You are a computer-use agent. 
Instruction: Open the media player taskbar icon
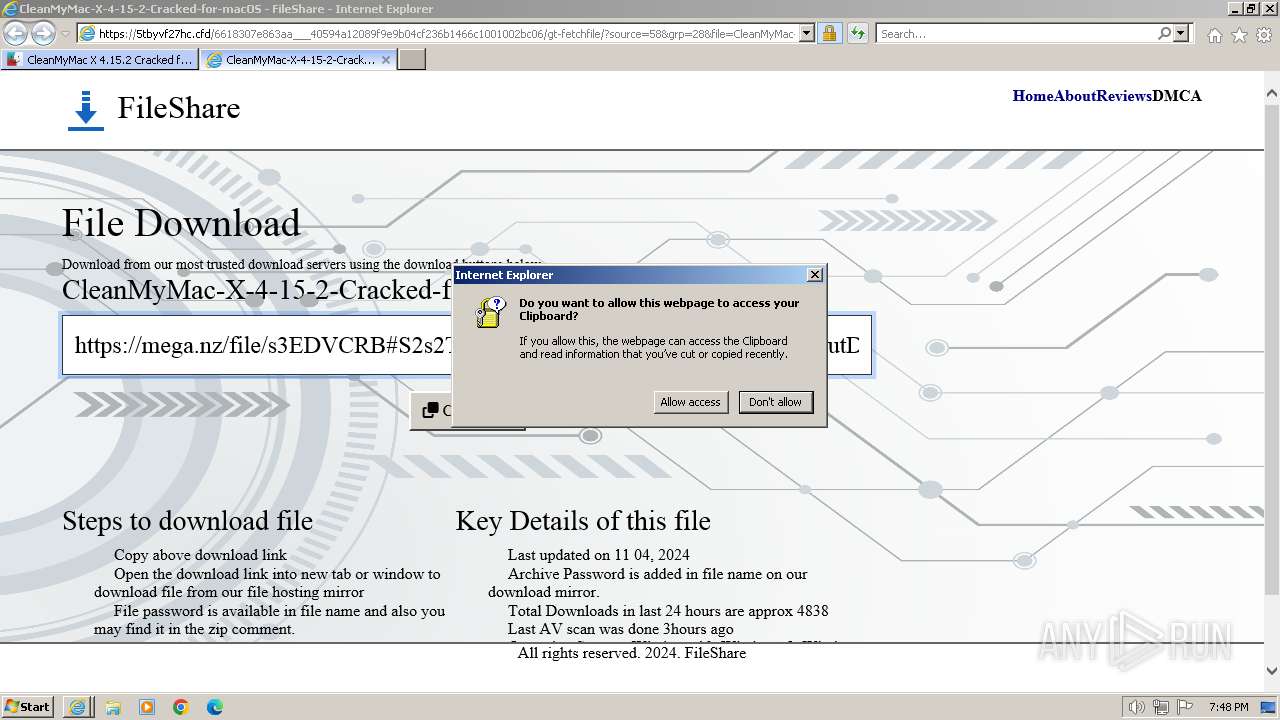click(147, 707)
